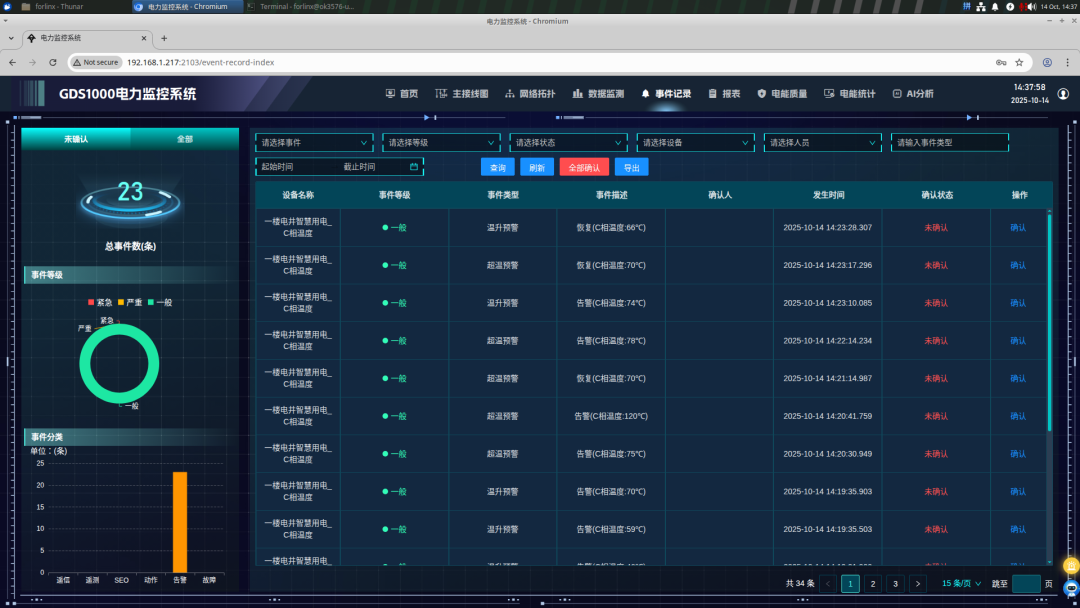1080x608 pixels.
Task: Click the calendar icon in date range field
Action: point(414,167)
